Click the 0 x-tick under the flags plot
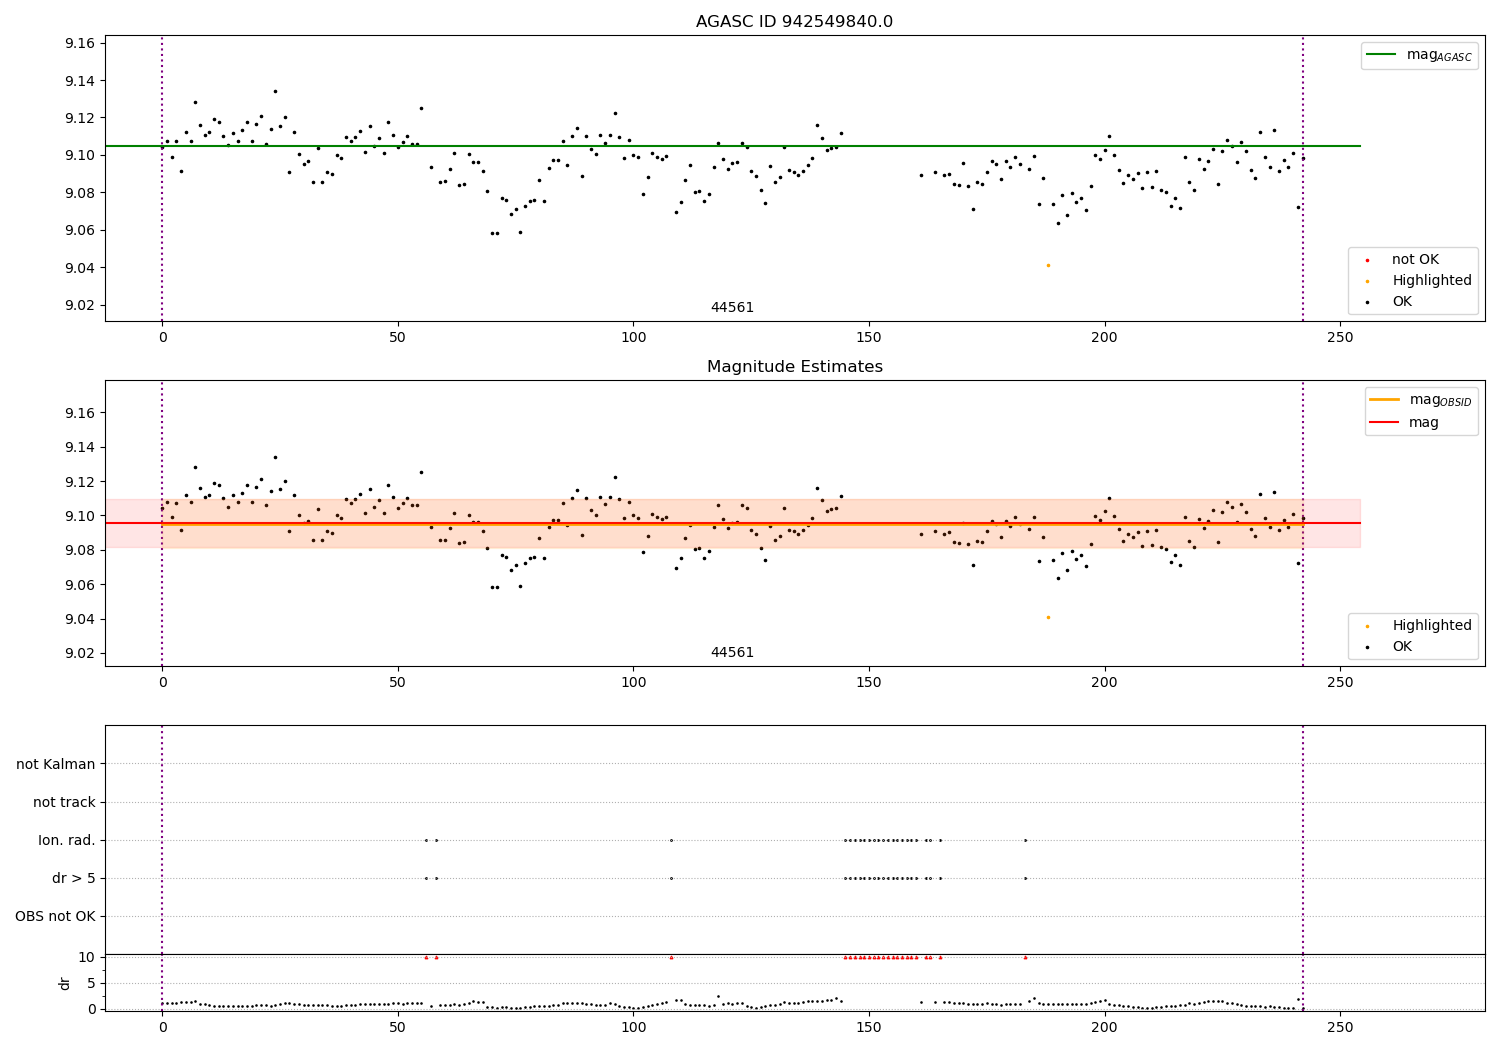The height and width of the screenshot is (1050, 1500). point(162,1027)
